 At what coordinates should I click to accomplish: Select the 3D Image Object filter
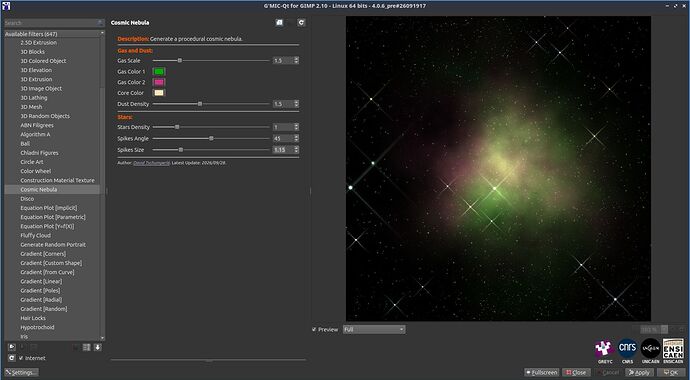click(41, 89)
